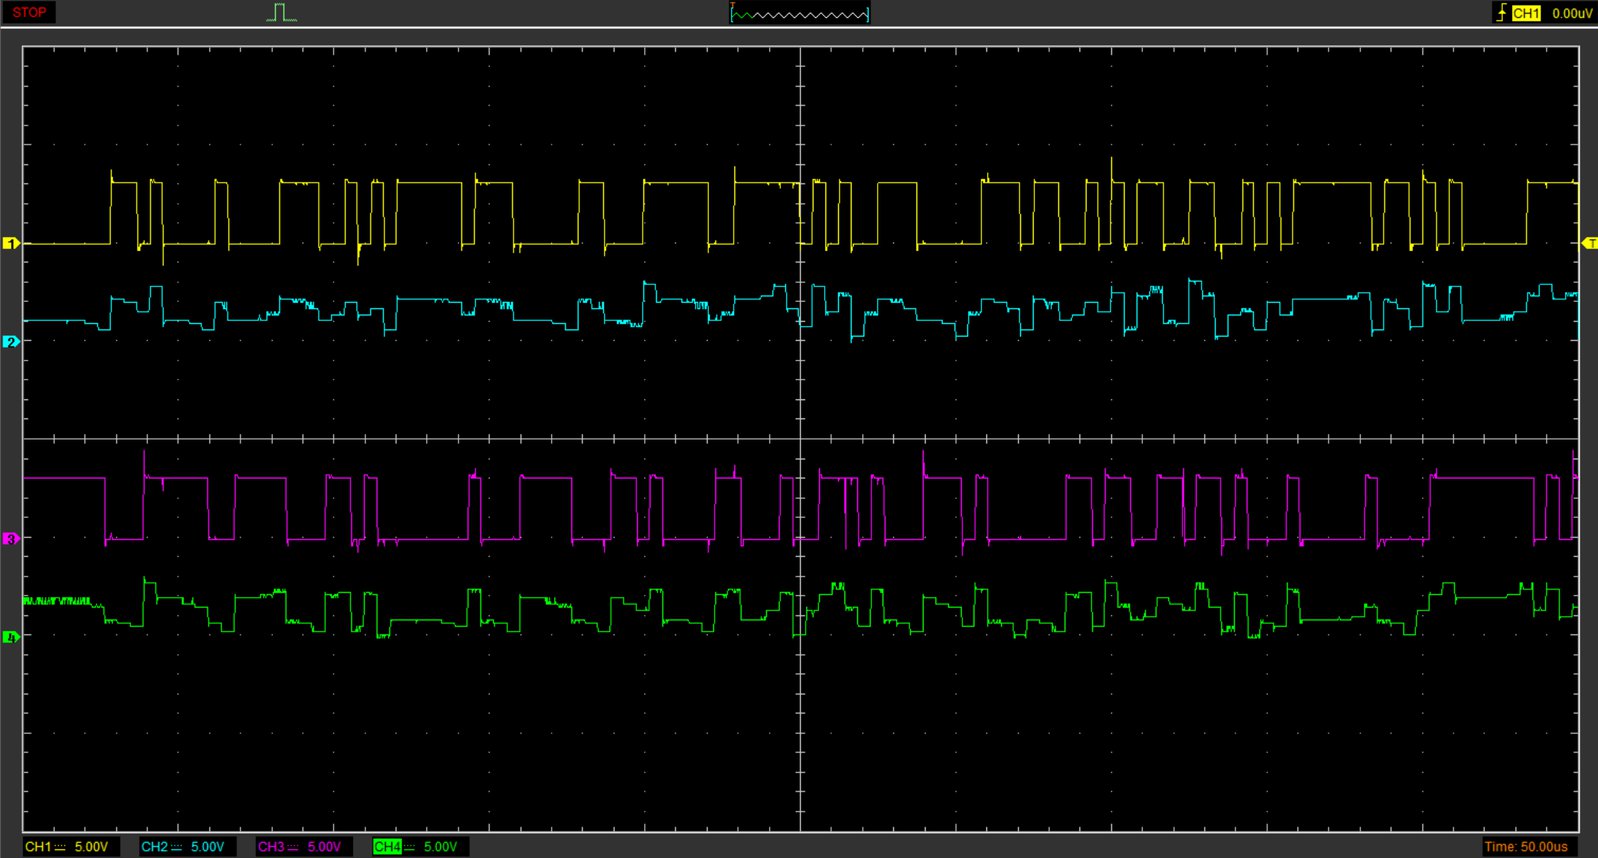Click the trigger level value 0.00uV

(1572, 13)
